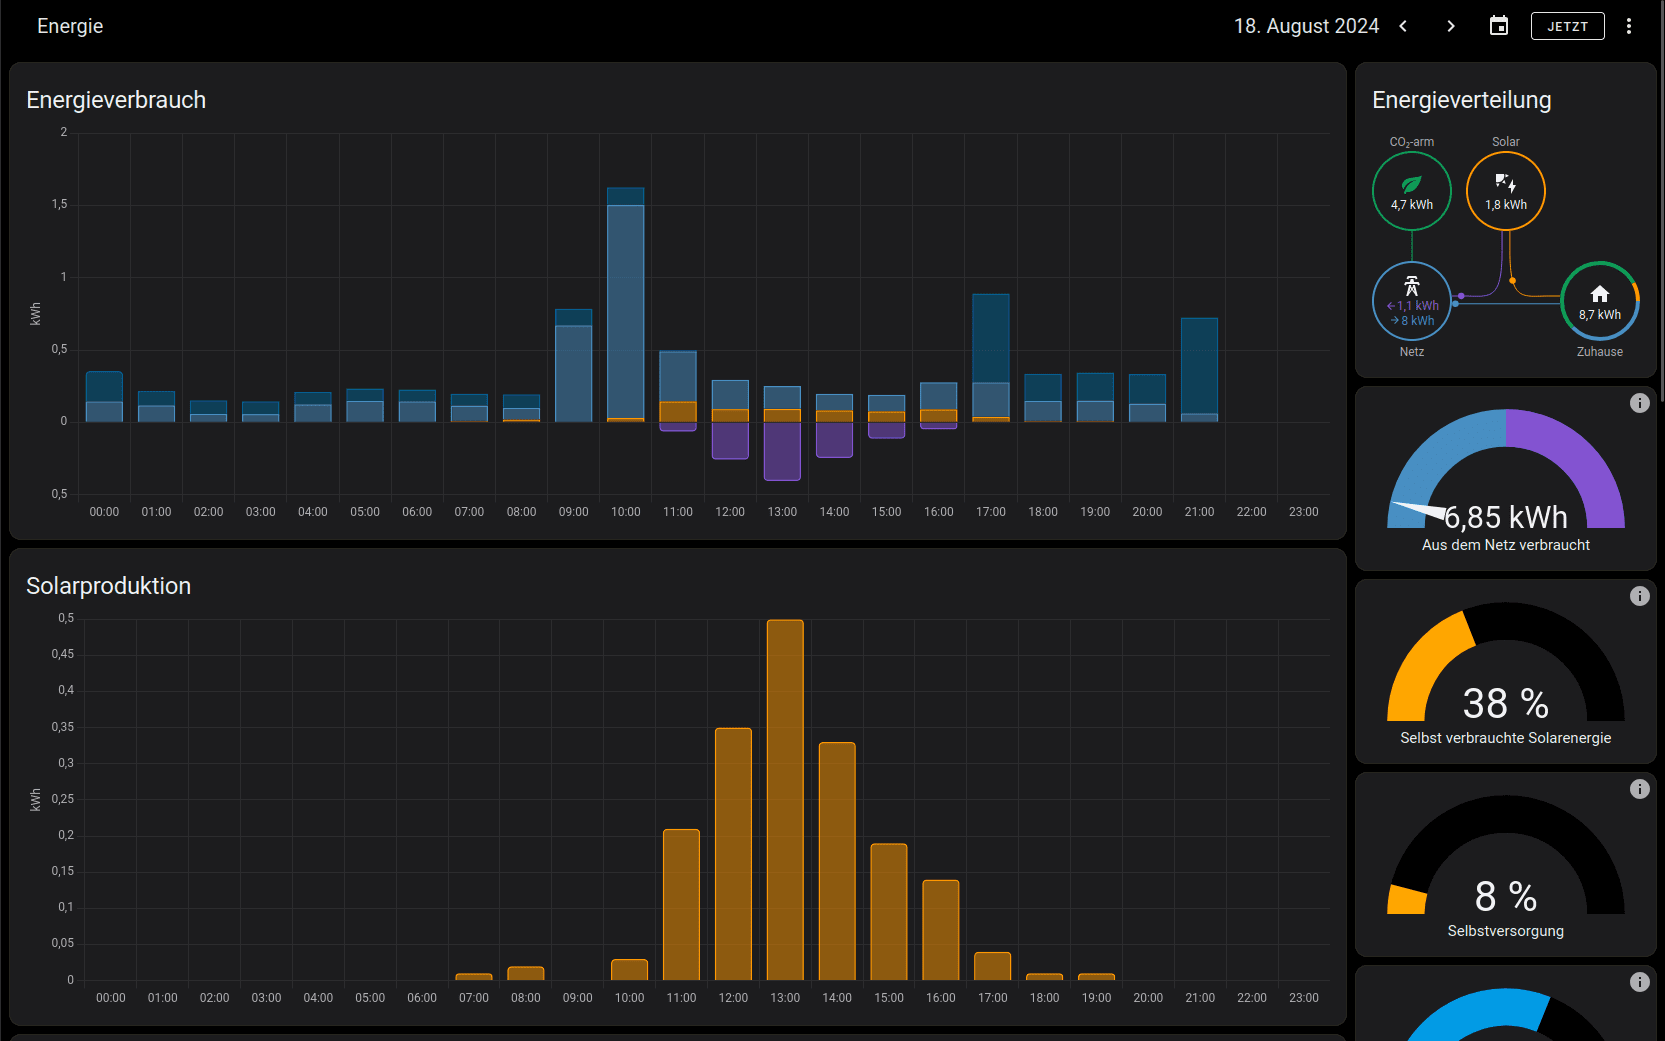Screen dimensions: 1665x1041
Task: Select the 11:00 solar production bar
Action: [681, 905]
